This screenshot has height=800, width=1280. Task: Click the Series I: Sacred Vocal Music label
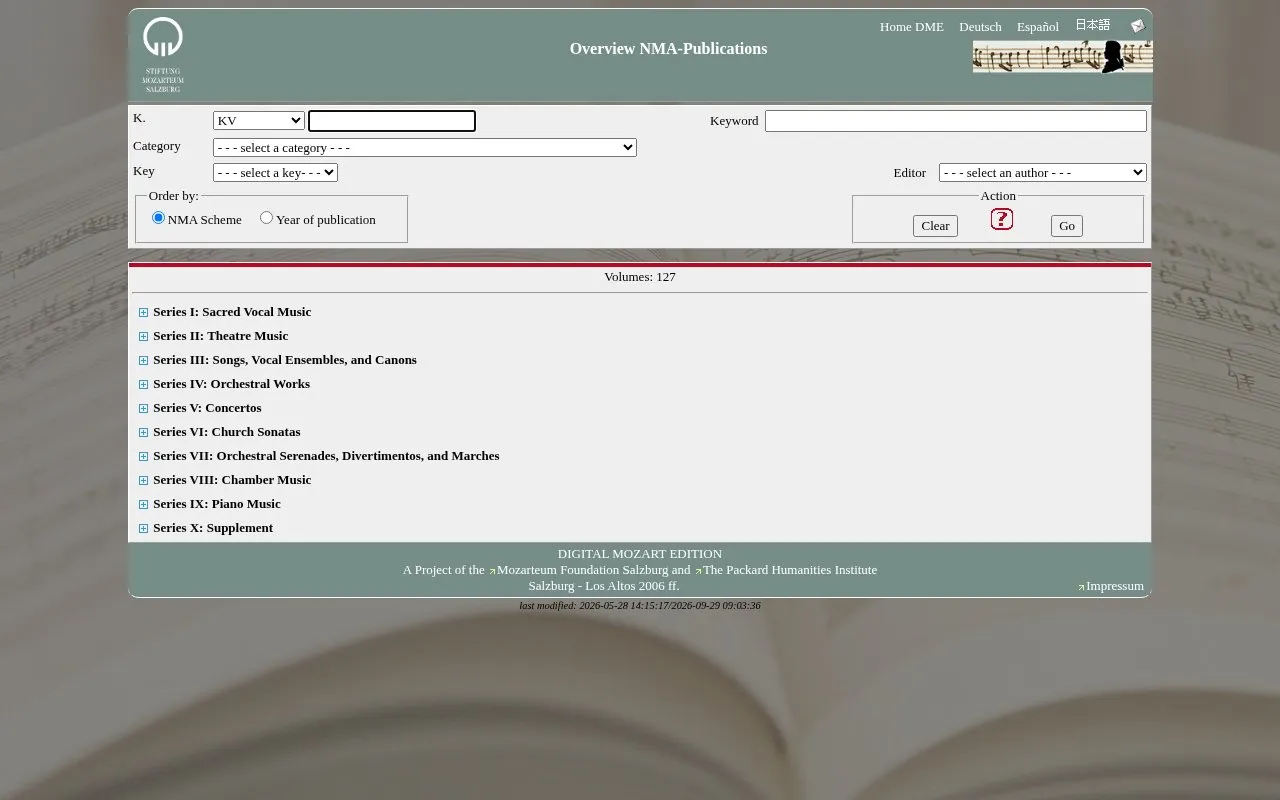(232, 312)
